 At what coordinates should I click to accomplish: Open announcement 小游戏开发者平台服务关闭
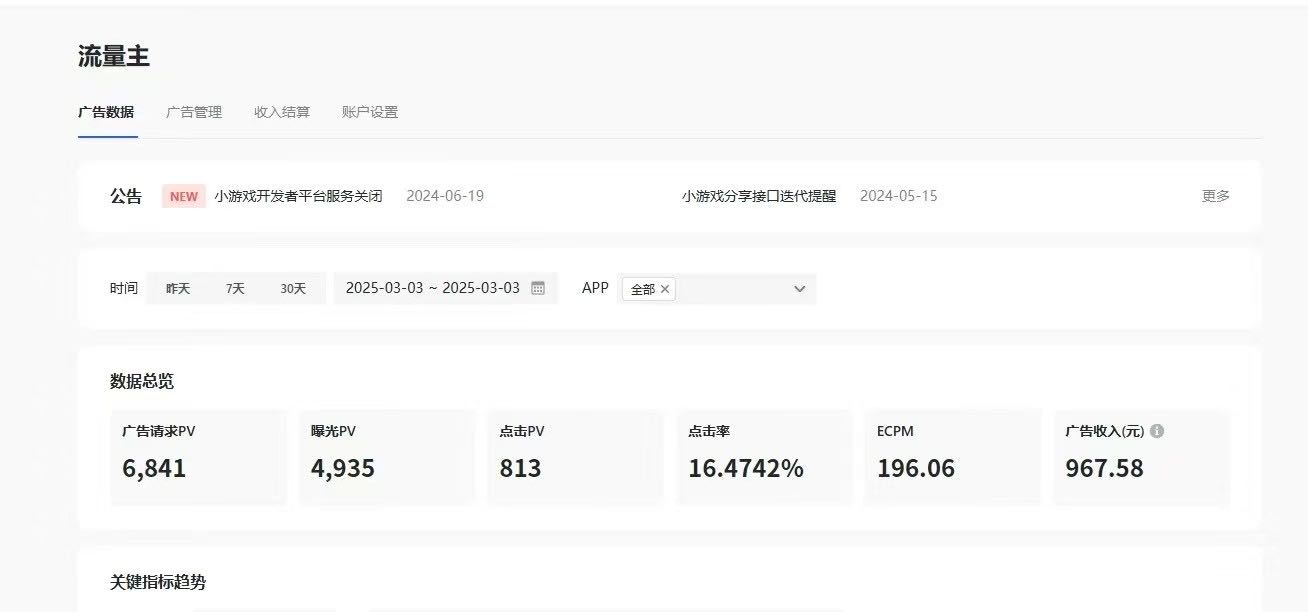(x=298, y=196)
